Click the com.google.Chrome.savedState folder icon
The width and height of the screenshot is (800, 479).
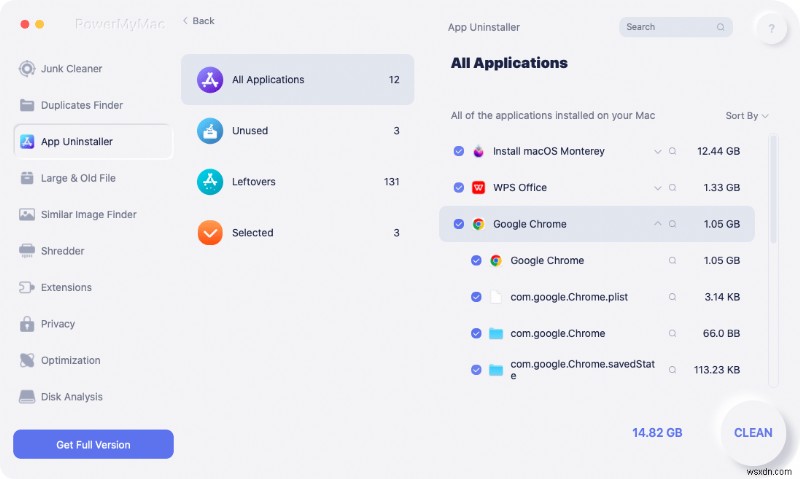click(495, 369)
